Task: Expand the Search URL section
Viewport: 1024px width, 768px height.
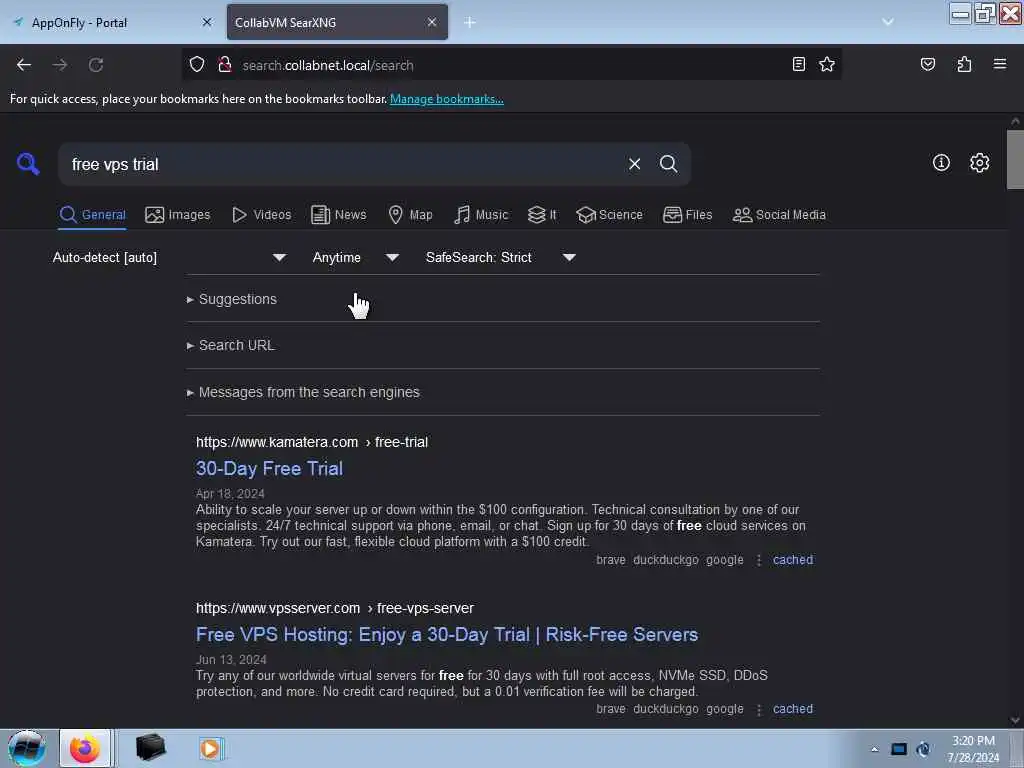Action: pos(231,345)
